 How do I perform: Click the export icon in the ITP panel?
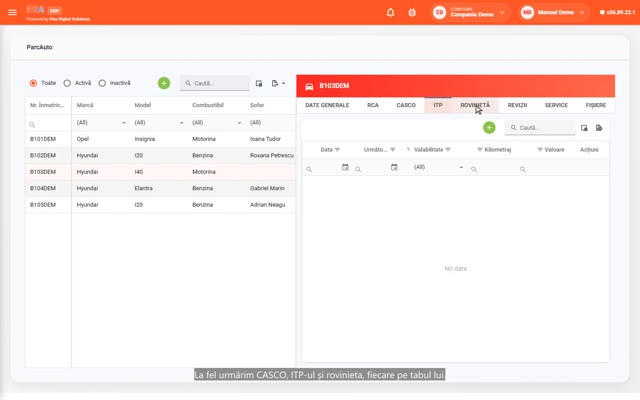[x=599, y=128]
